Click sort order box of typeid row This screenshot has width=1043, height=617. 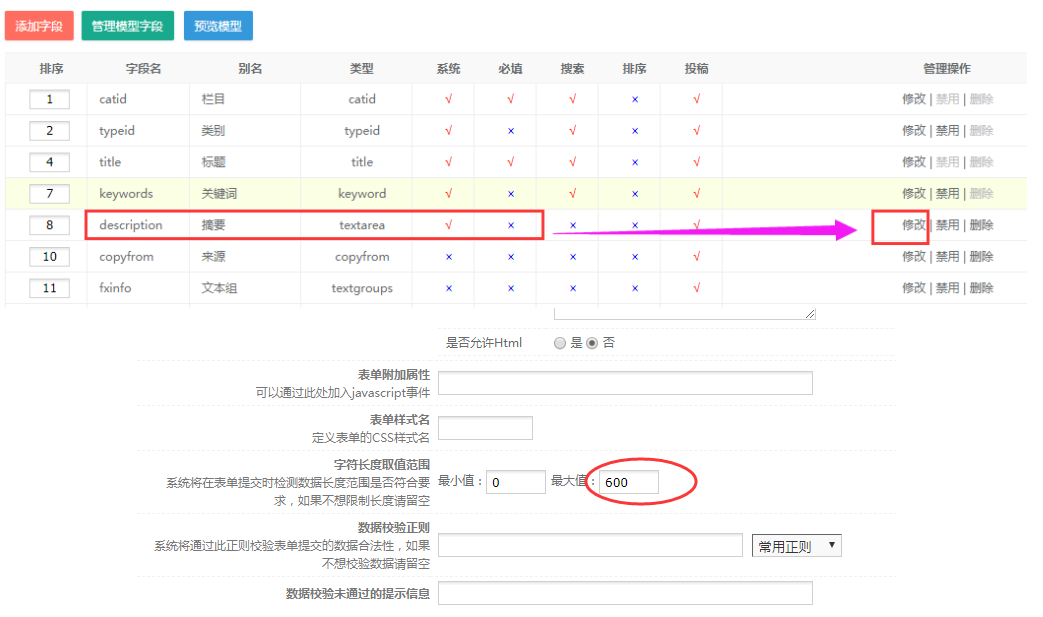pyautogui.click(x=49, y=130)
